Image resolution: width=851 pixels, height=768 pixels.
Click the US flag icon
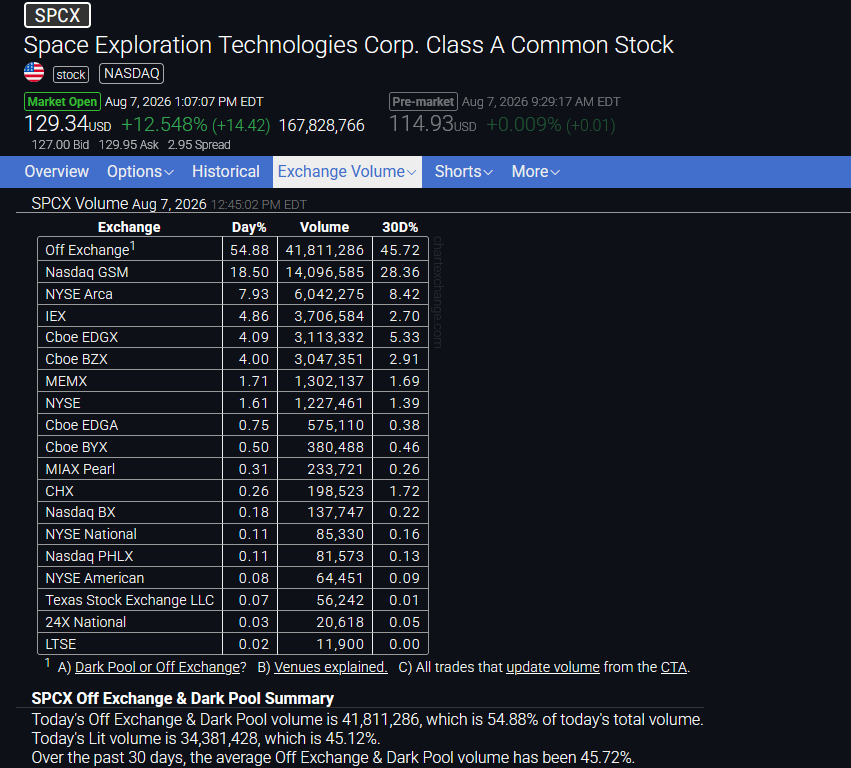click(34, 72)
